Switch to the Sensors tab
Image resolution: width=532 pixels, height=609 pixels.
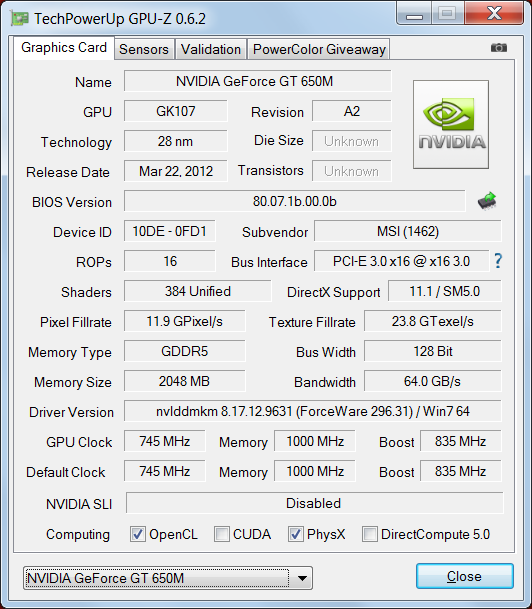144,49
